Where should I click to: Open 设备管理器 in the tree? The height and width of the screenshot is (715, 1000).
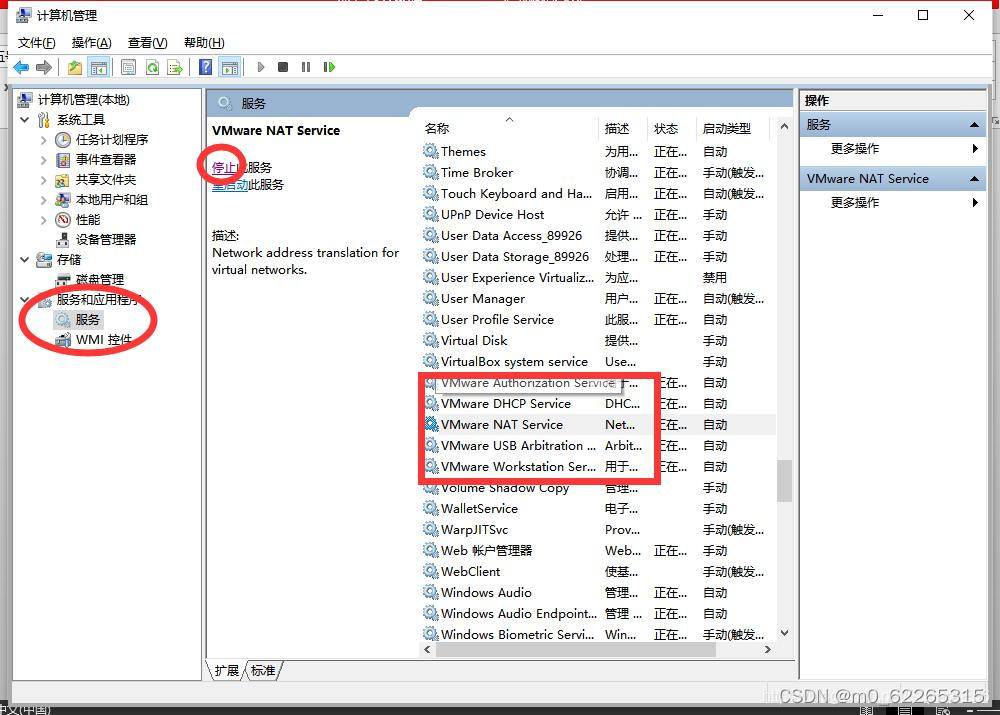(106, 240)
